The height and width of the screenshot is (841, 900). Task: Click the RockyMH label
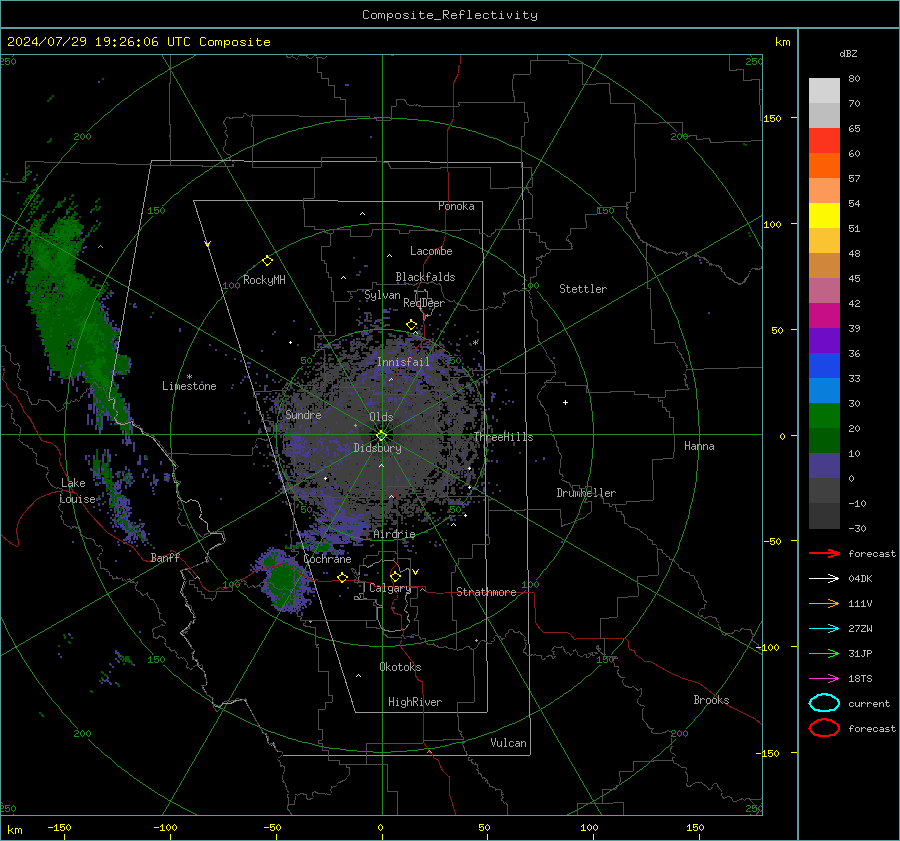pyautogui.click(x=264, y=280)
